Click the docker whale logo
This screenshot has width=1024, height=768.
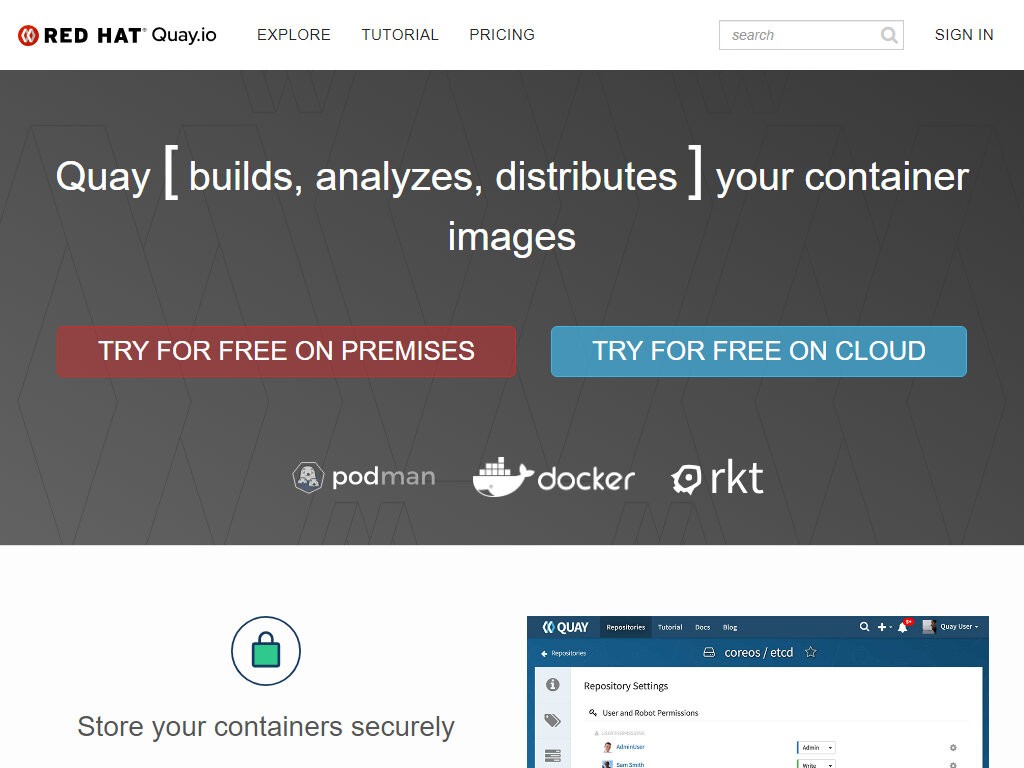click(554, 477)
